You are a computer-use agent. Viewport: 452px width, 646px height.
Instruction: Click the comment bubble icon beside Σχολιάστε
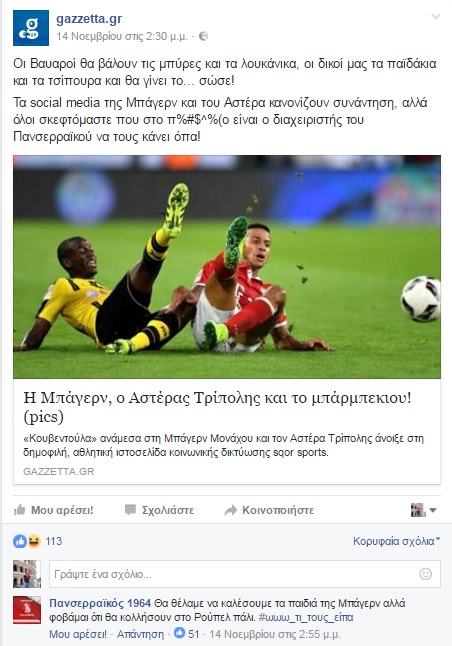[130, 510]
